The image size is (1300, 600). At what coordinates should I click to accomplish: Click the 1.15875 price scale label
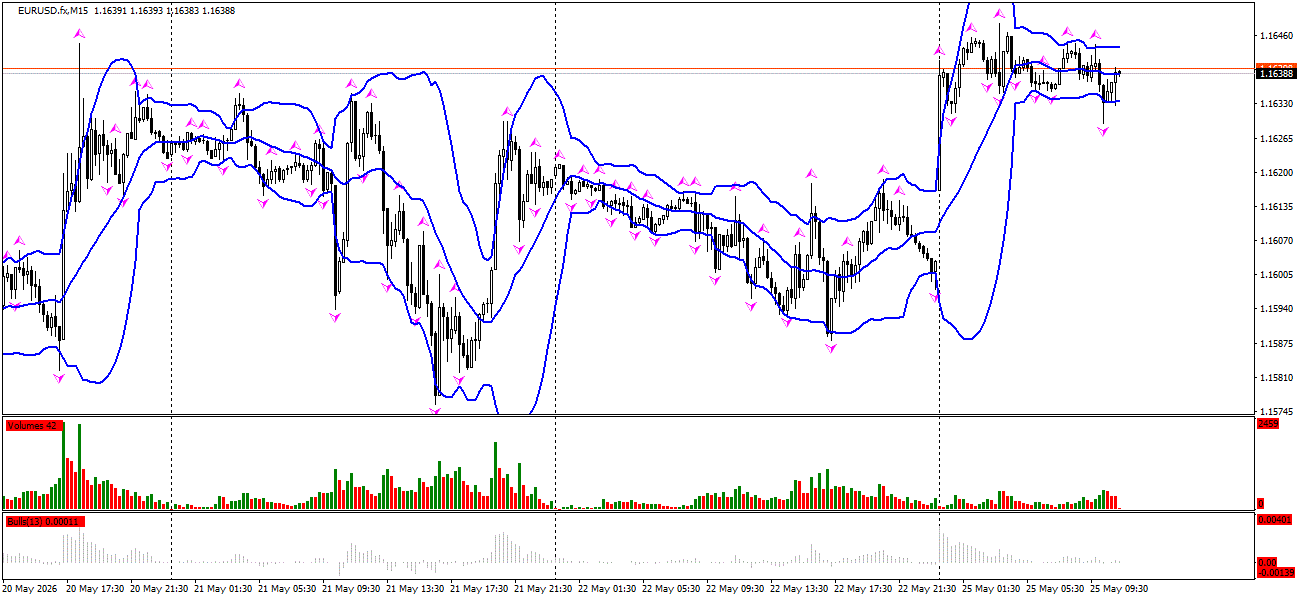(1275, 344)
